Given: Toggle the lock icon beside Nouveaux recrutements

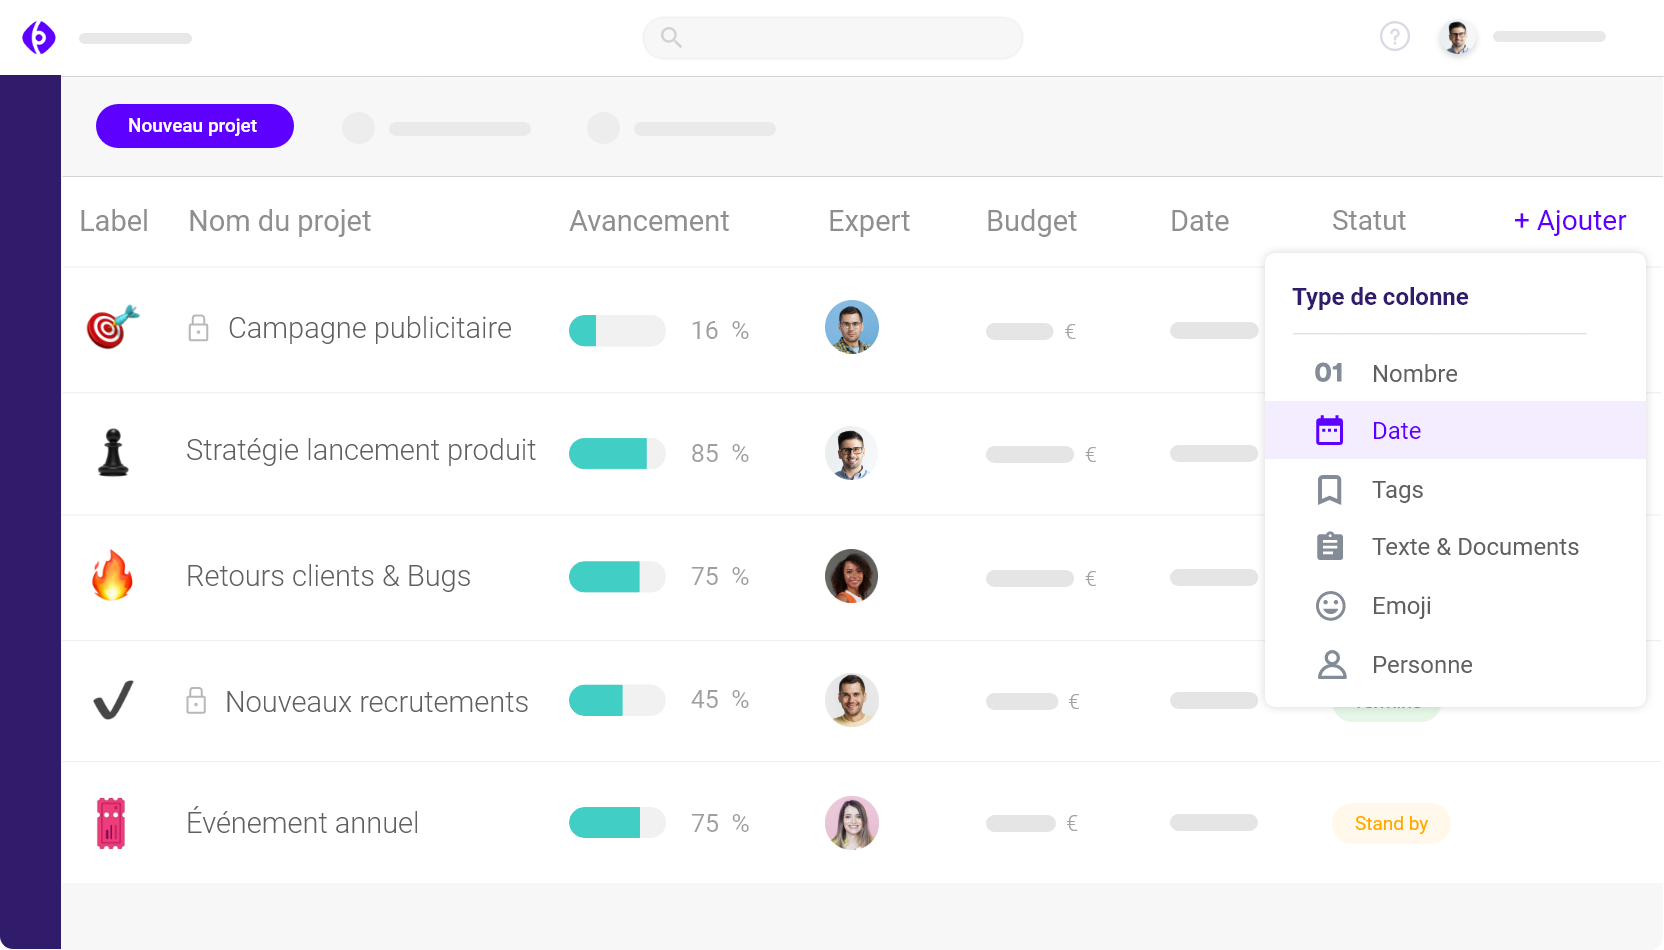Looking at the screenshot, I should (x=197, y=701).
